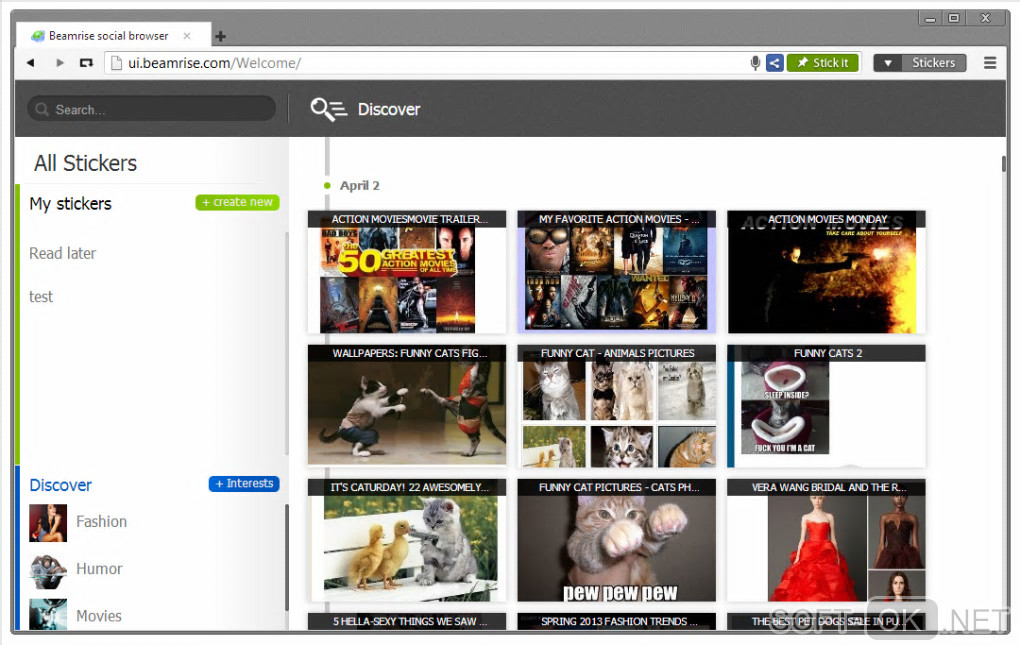Click the microphone voice search icon
1020x645 pixels.
(x=755, y=63)
